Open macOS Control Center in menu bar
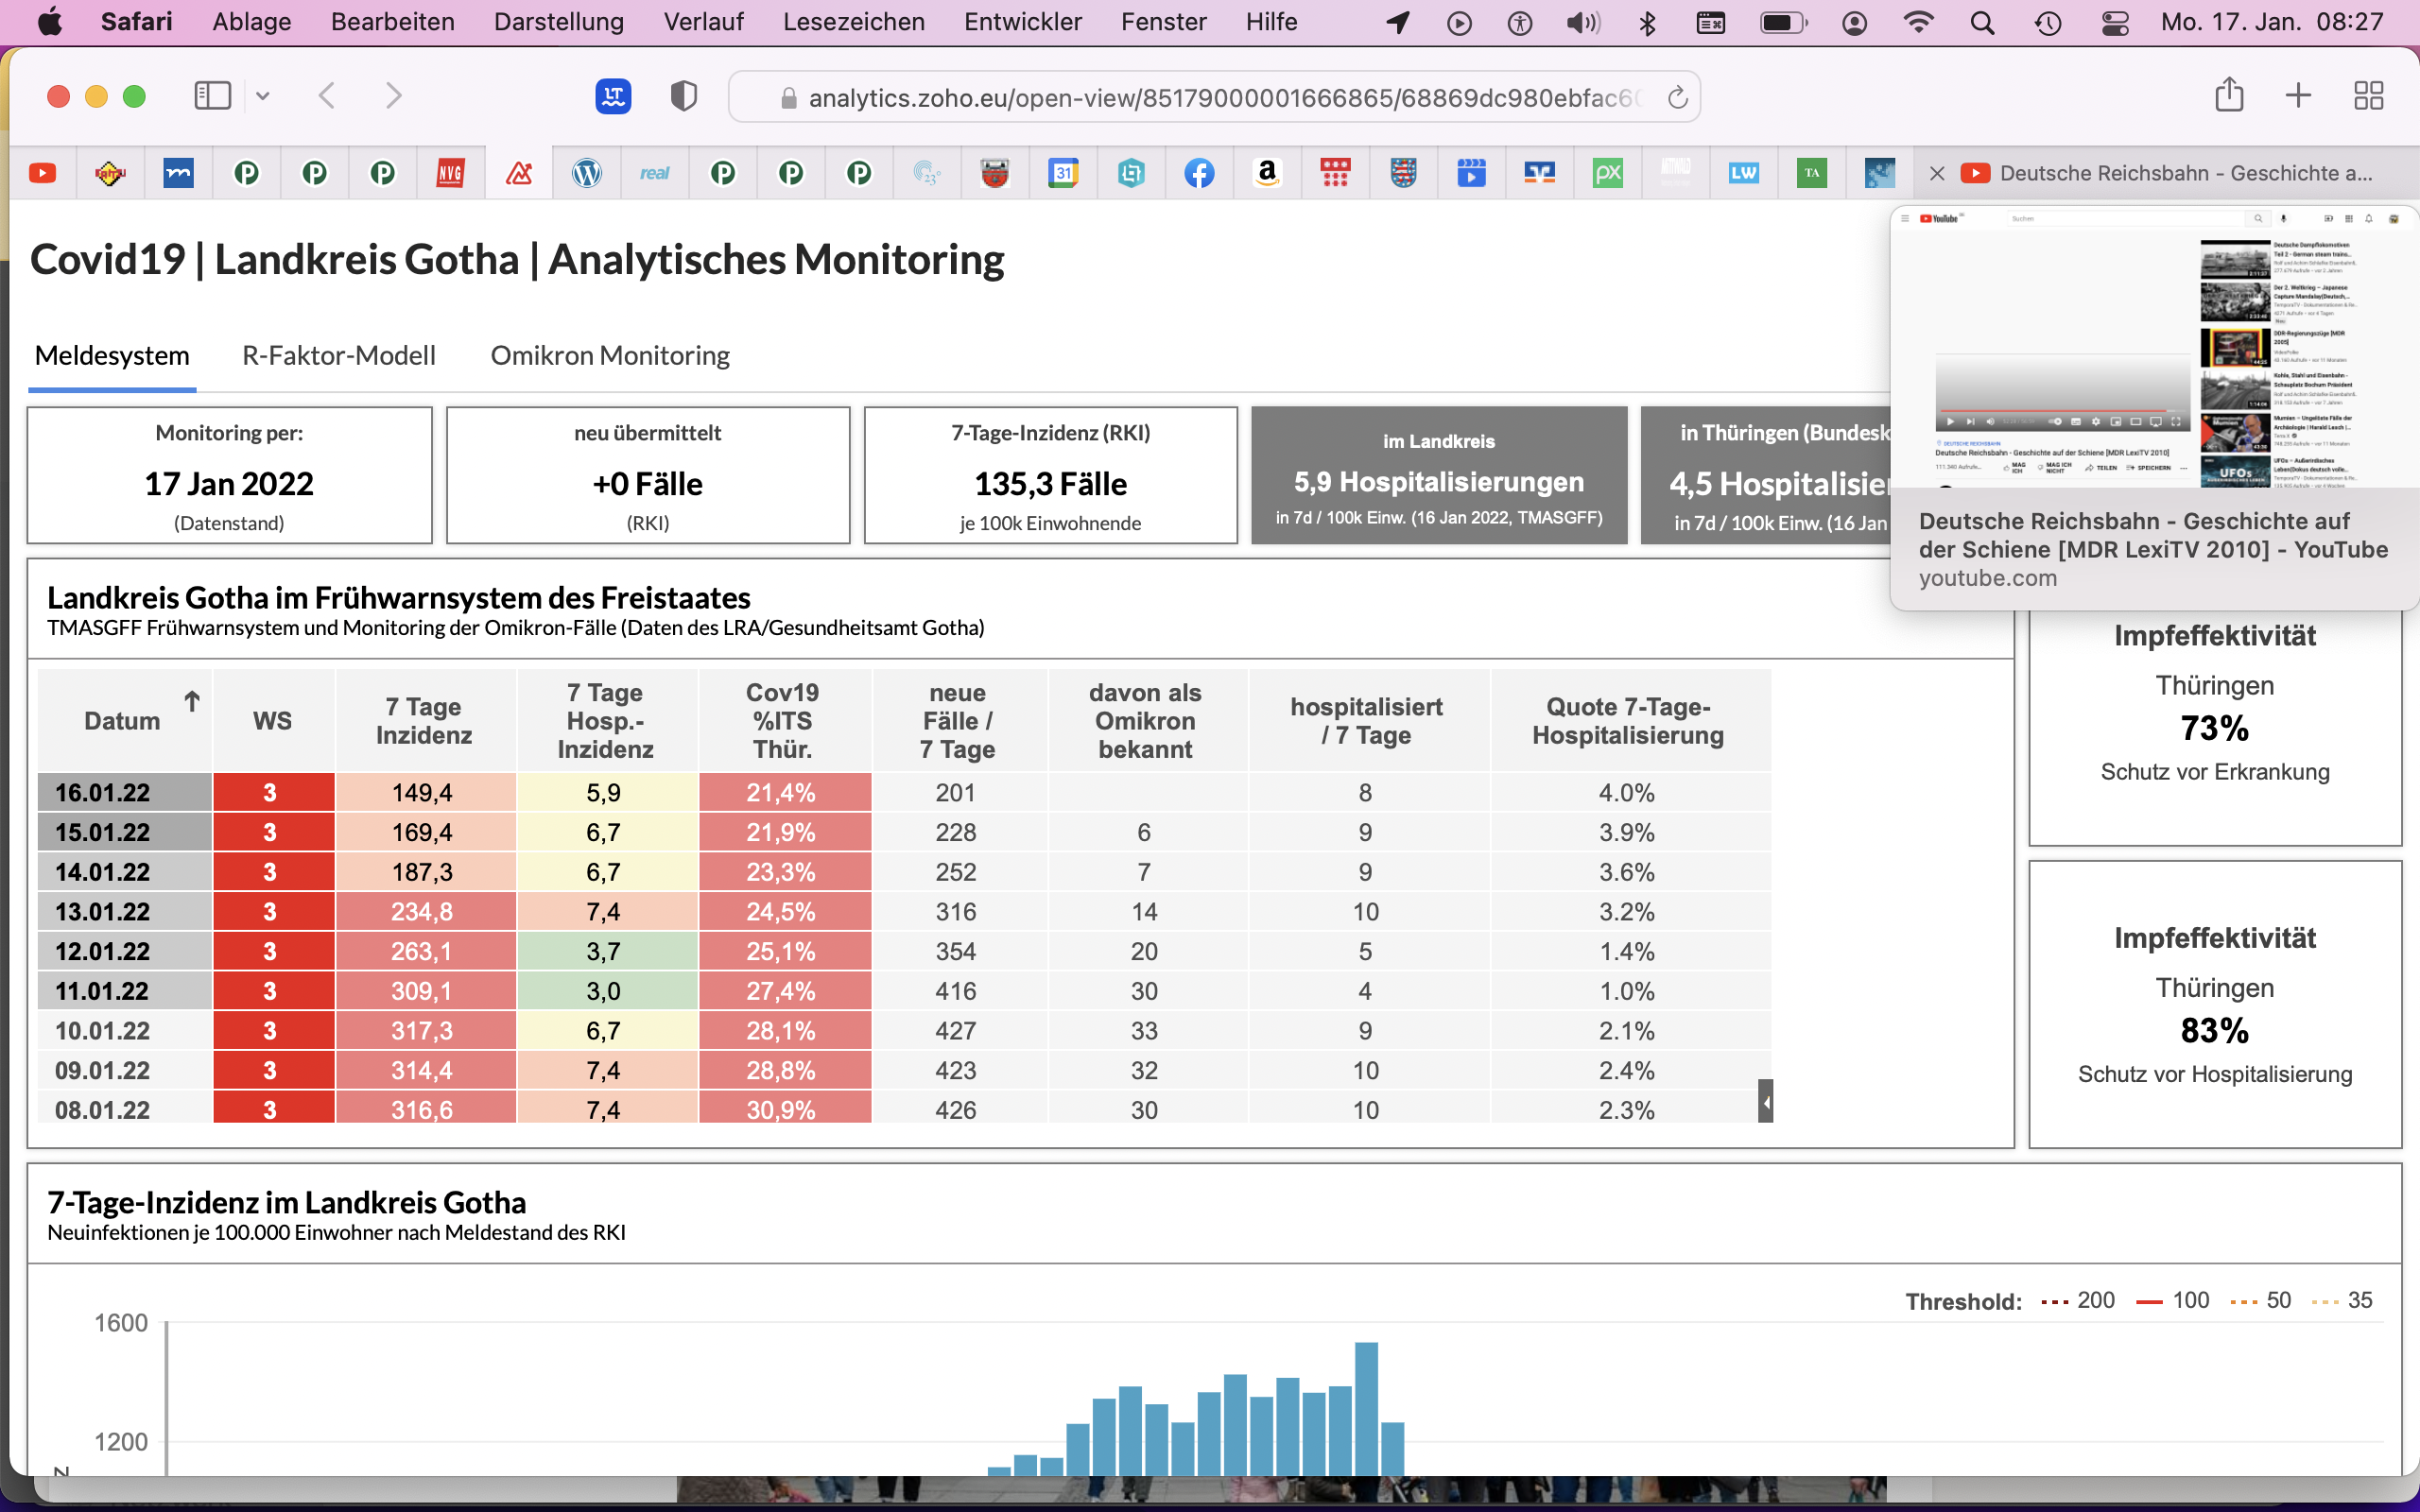This screenshot has height=1512, width=2420. (x=2115, y=22)
